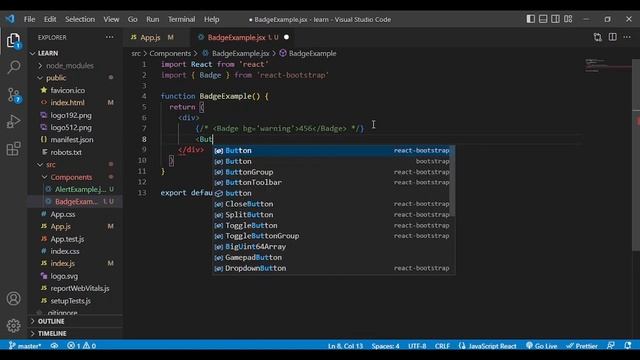Open the File menu
This screenshot has width=640, height=360.
(x=29, y=19)
